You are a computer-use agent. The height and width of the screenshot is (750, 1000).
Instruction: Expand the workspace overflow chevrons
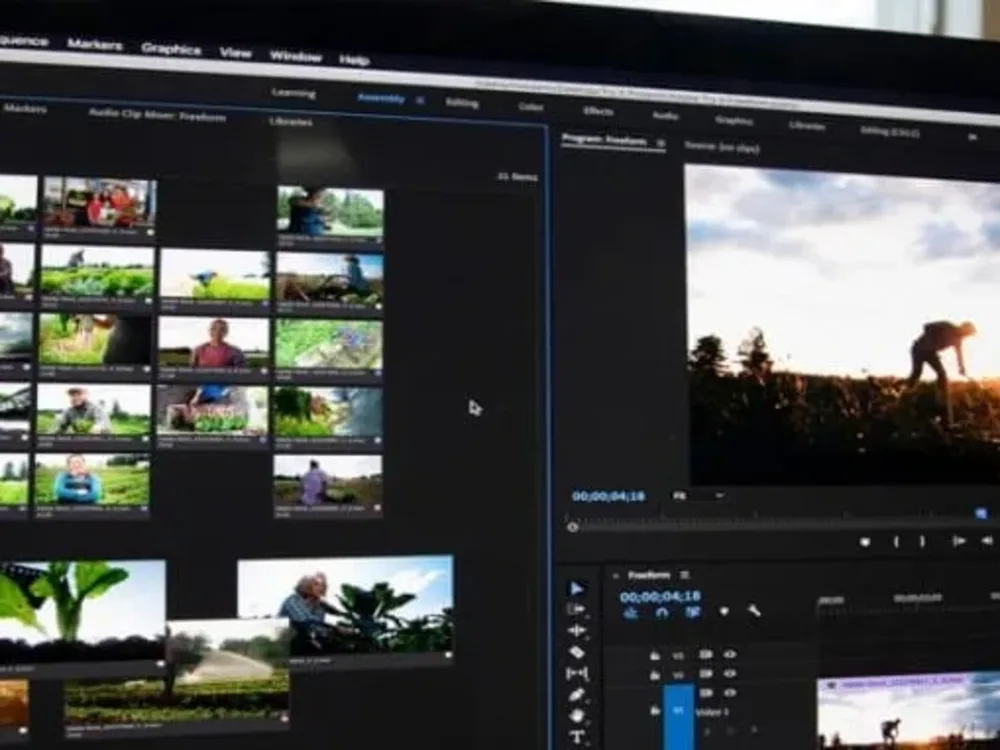pyautogui.click(x=973, y=136)
